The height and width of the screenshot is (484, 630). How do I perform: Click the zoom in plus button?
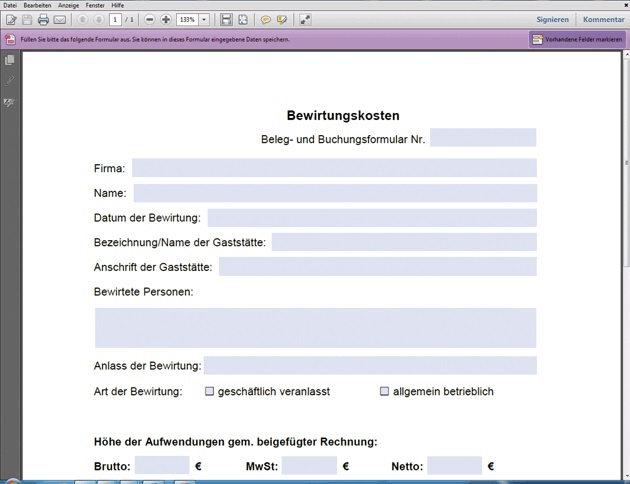(166, 20)
